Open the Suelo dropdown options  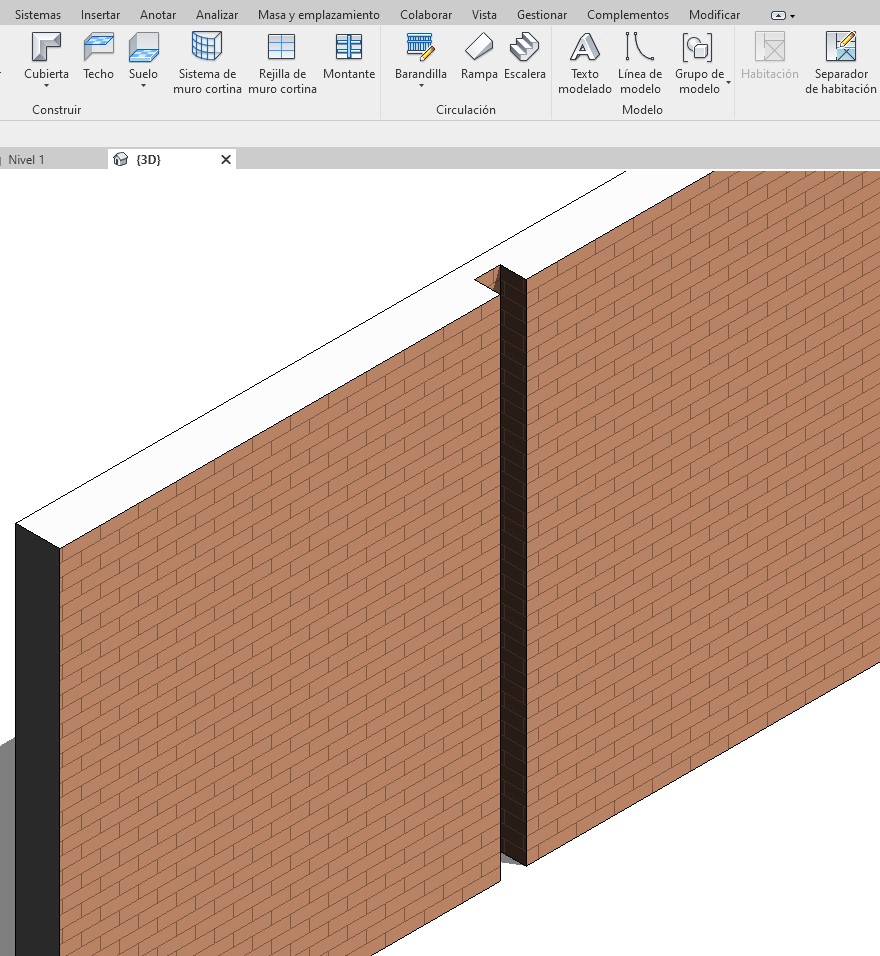[143, 87]
